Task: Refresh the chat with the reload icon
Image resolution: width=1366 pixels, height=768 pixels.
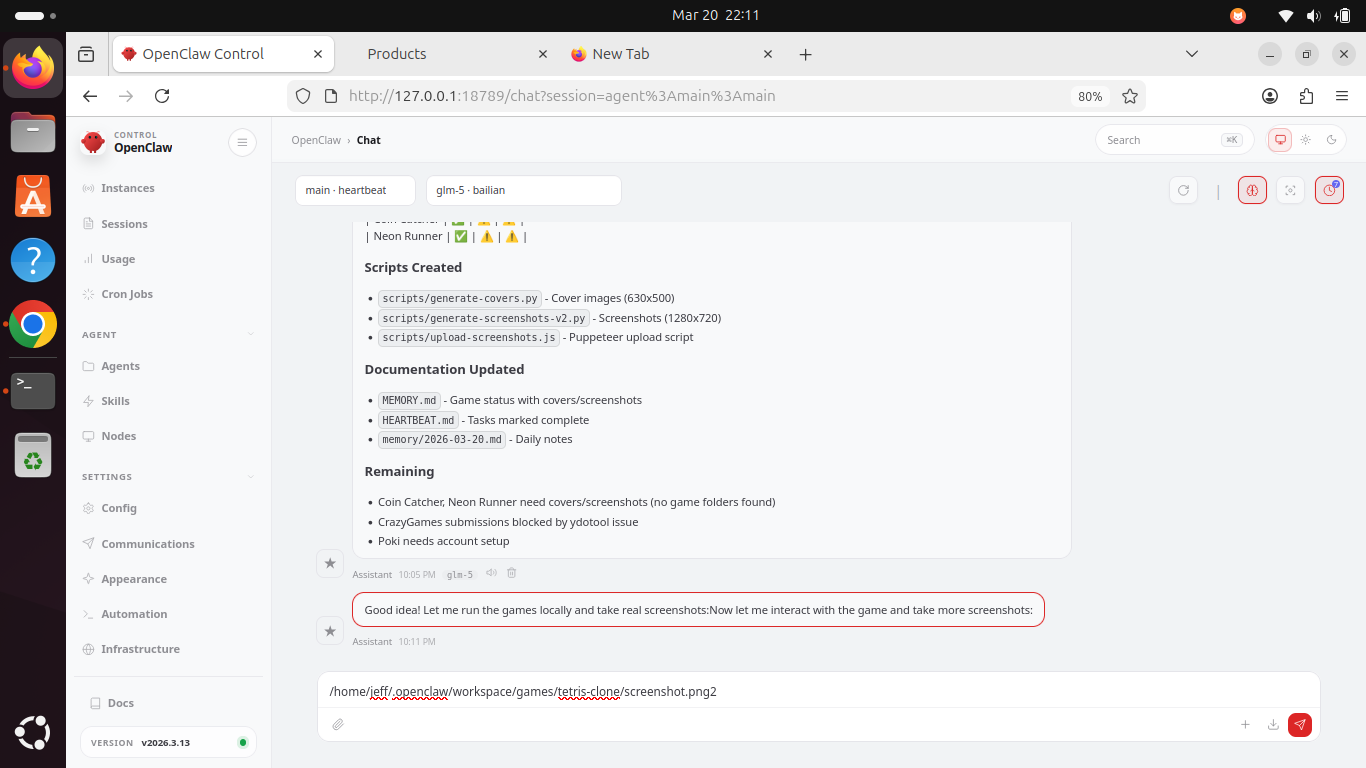Action: 1184,190
